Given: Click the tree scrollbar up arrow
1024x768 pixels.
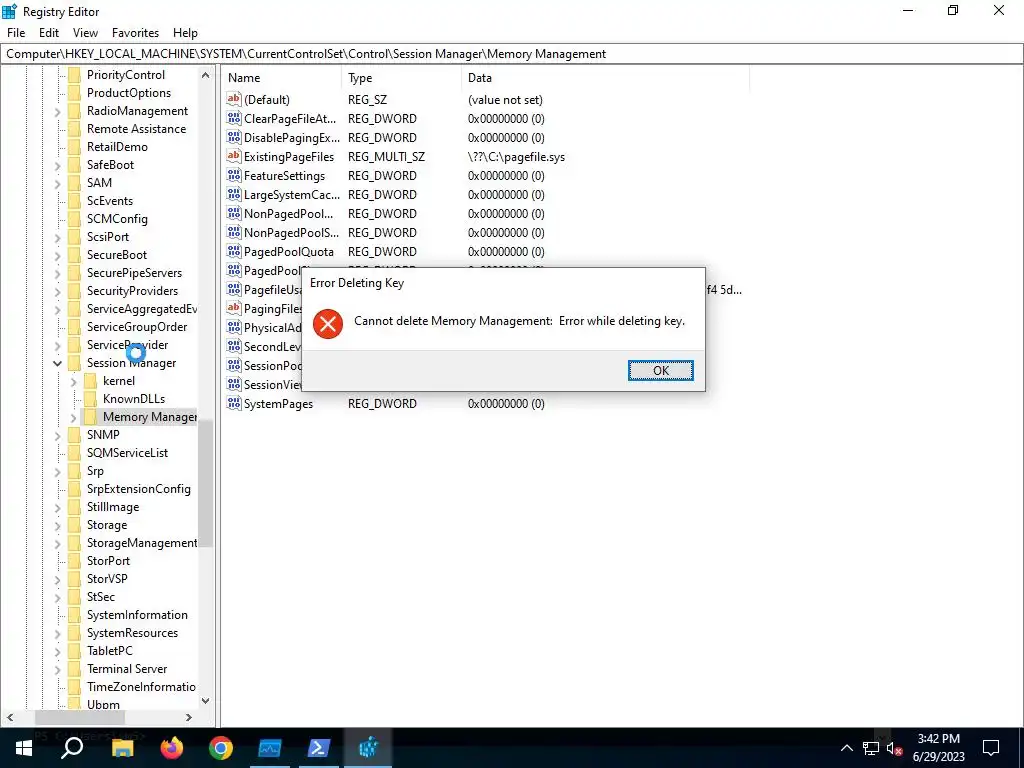Looking at the screenshot, I should coord(206,75).
